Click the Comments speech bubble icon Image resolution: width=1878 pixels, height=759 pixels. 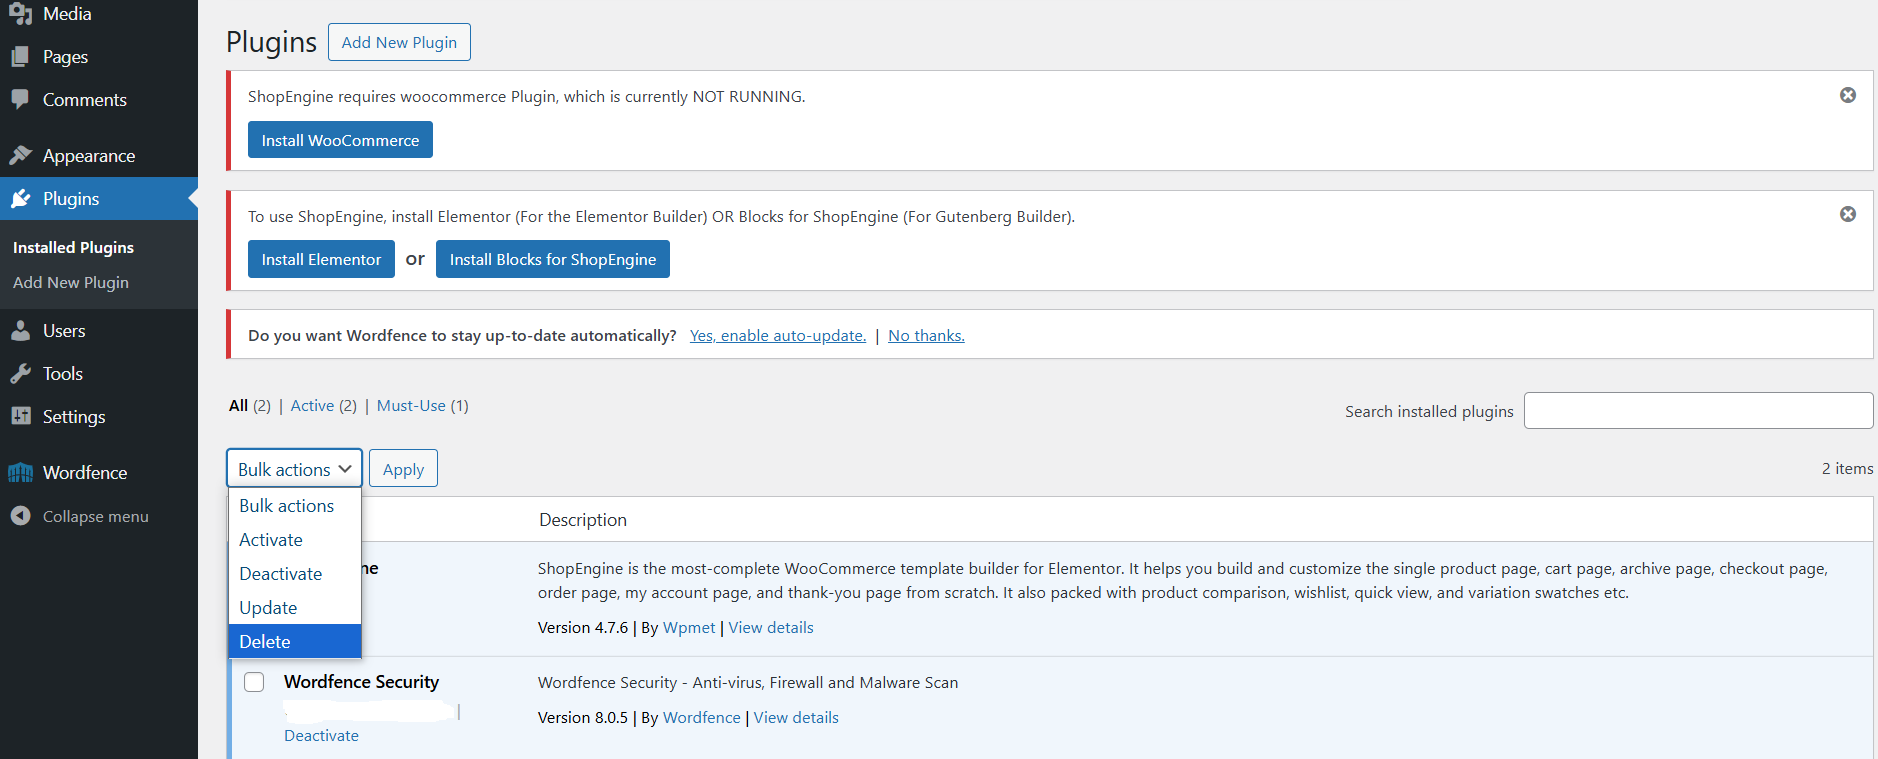coord(20,100)
